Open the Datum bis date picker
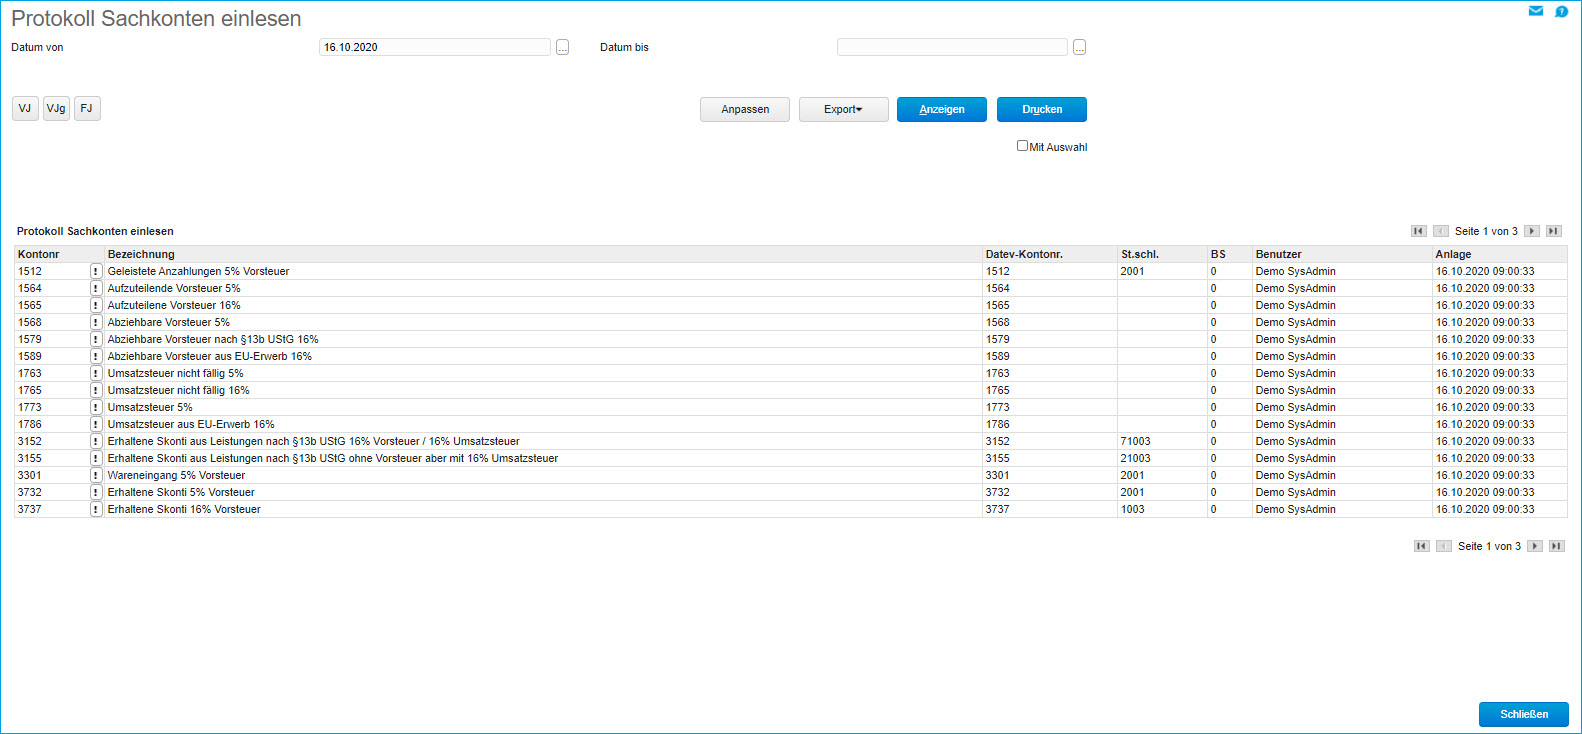The width and height of the screenshot is (1582, 734). click(x=1079, y=47)
